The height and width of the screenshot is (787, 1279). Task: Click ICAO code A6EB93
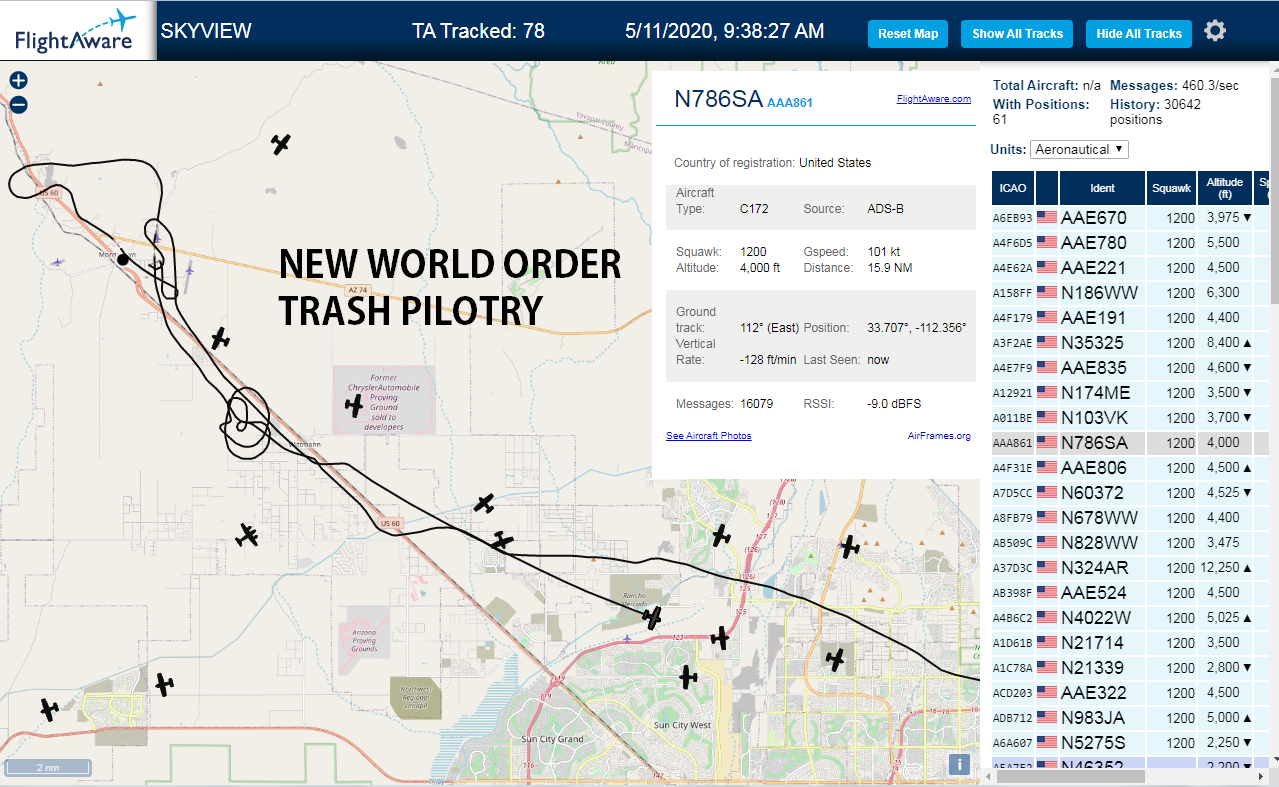point(1012,218)
